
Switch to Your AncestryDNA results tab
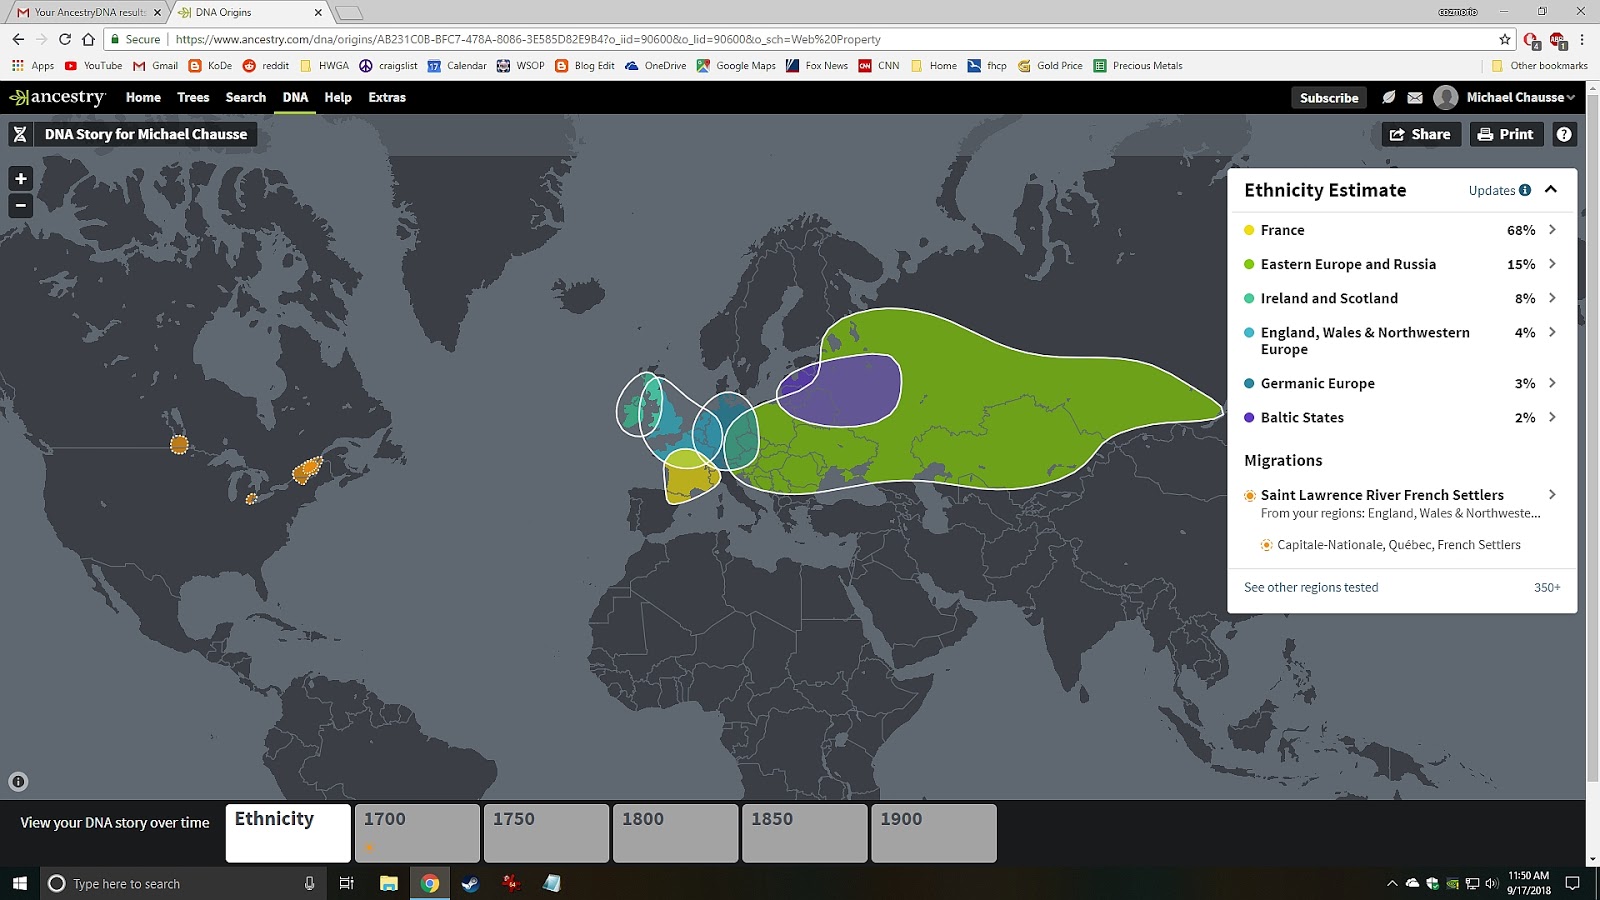point(89,12)
